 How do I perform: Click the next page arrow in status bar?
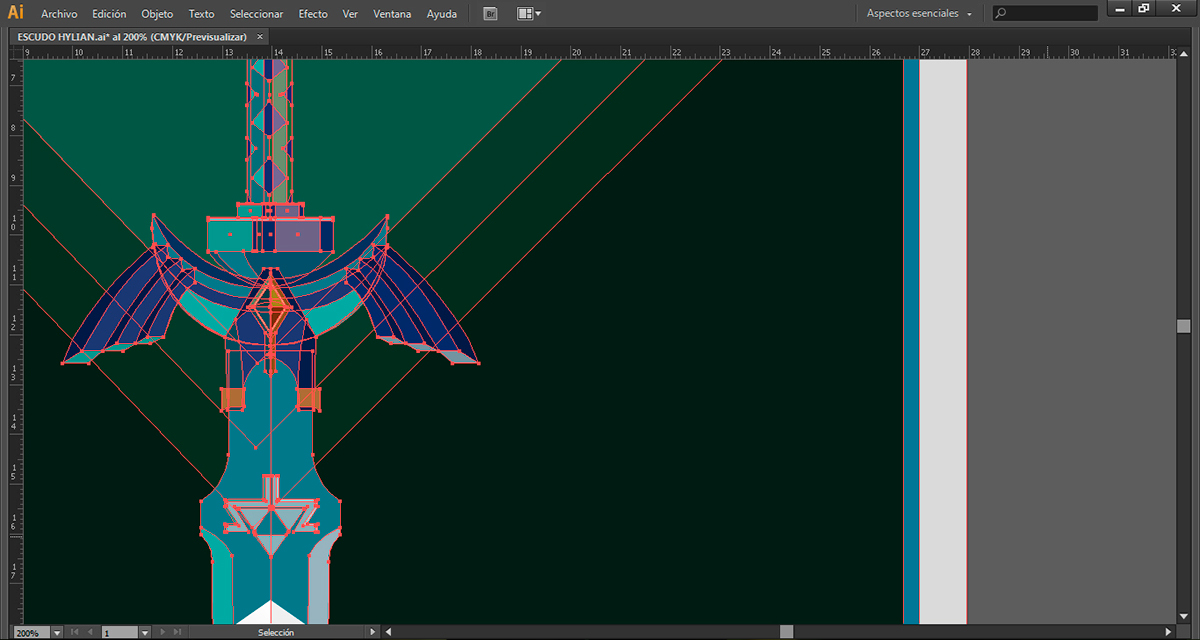click(x=162, y=631)
